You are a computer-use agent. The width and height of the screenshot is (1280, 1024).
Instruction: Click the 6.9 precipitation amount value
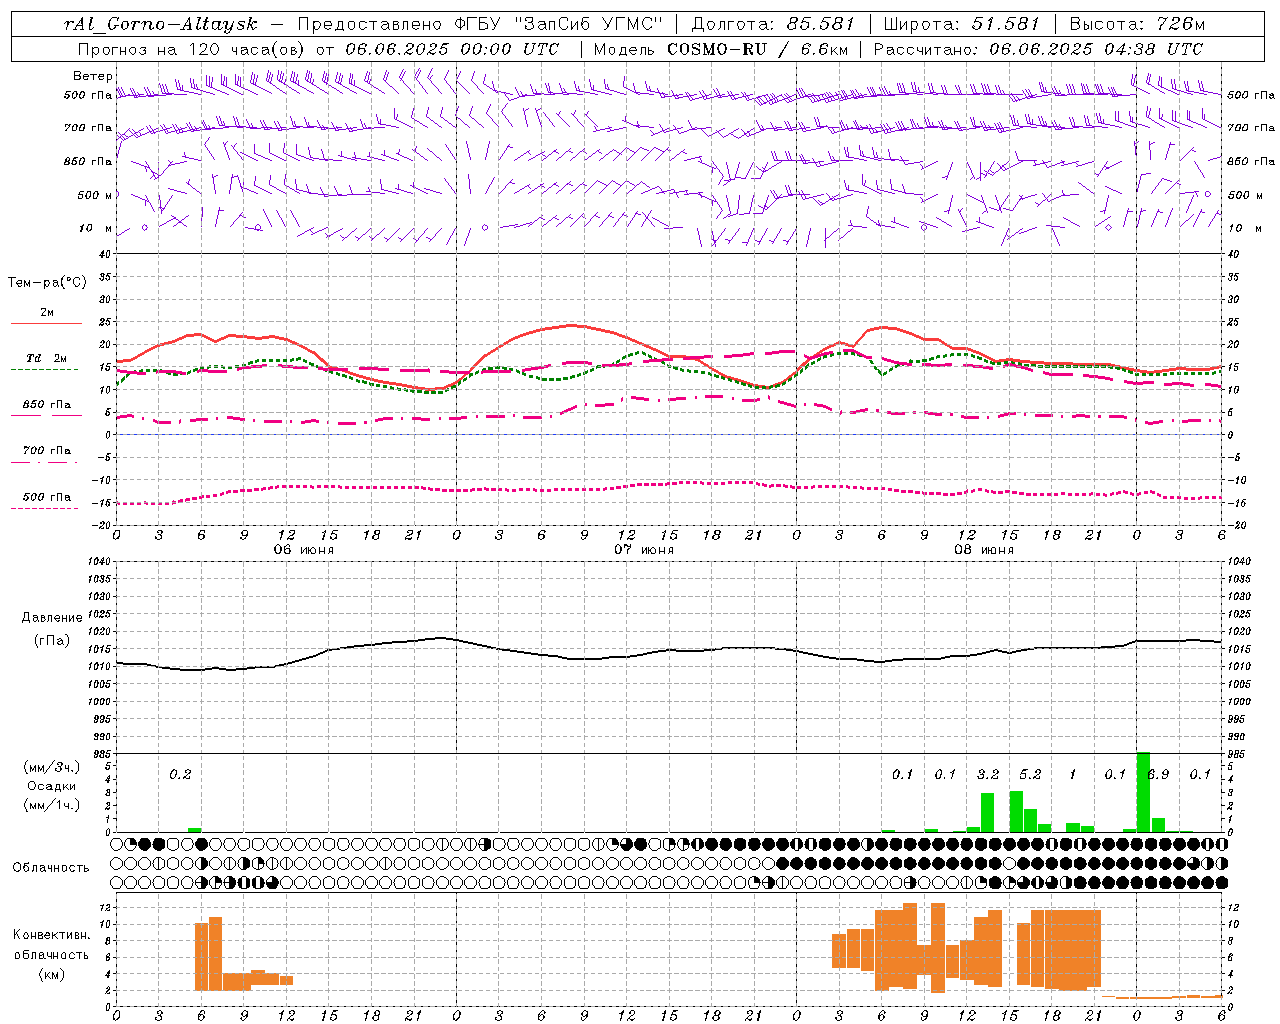(x=1158, y=775)
